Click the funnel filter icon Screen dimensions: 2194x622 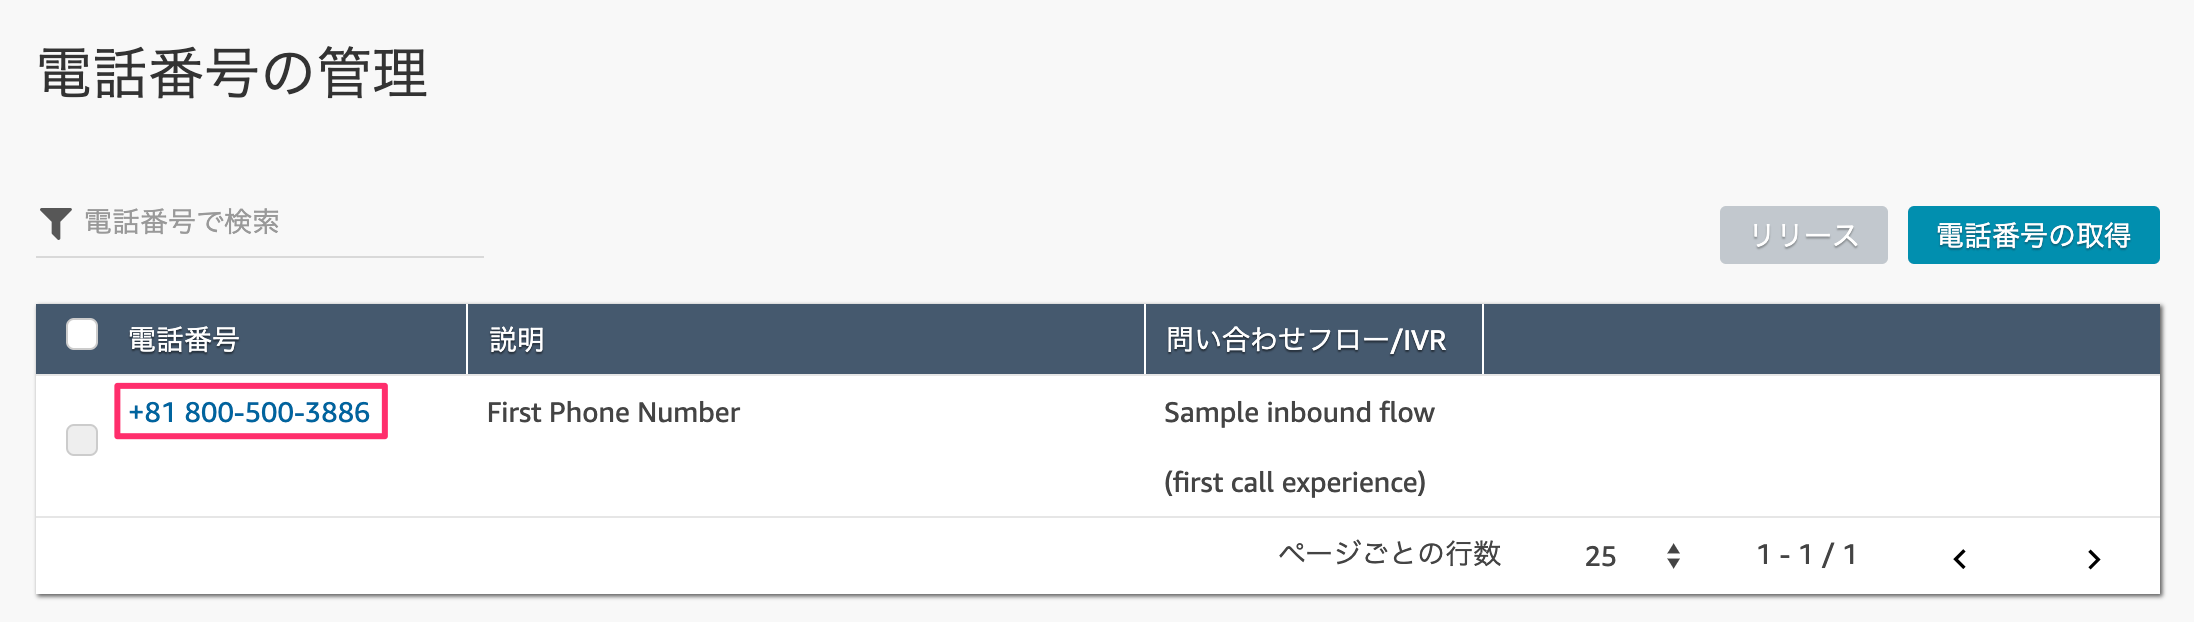pos(55,223)
